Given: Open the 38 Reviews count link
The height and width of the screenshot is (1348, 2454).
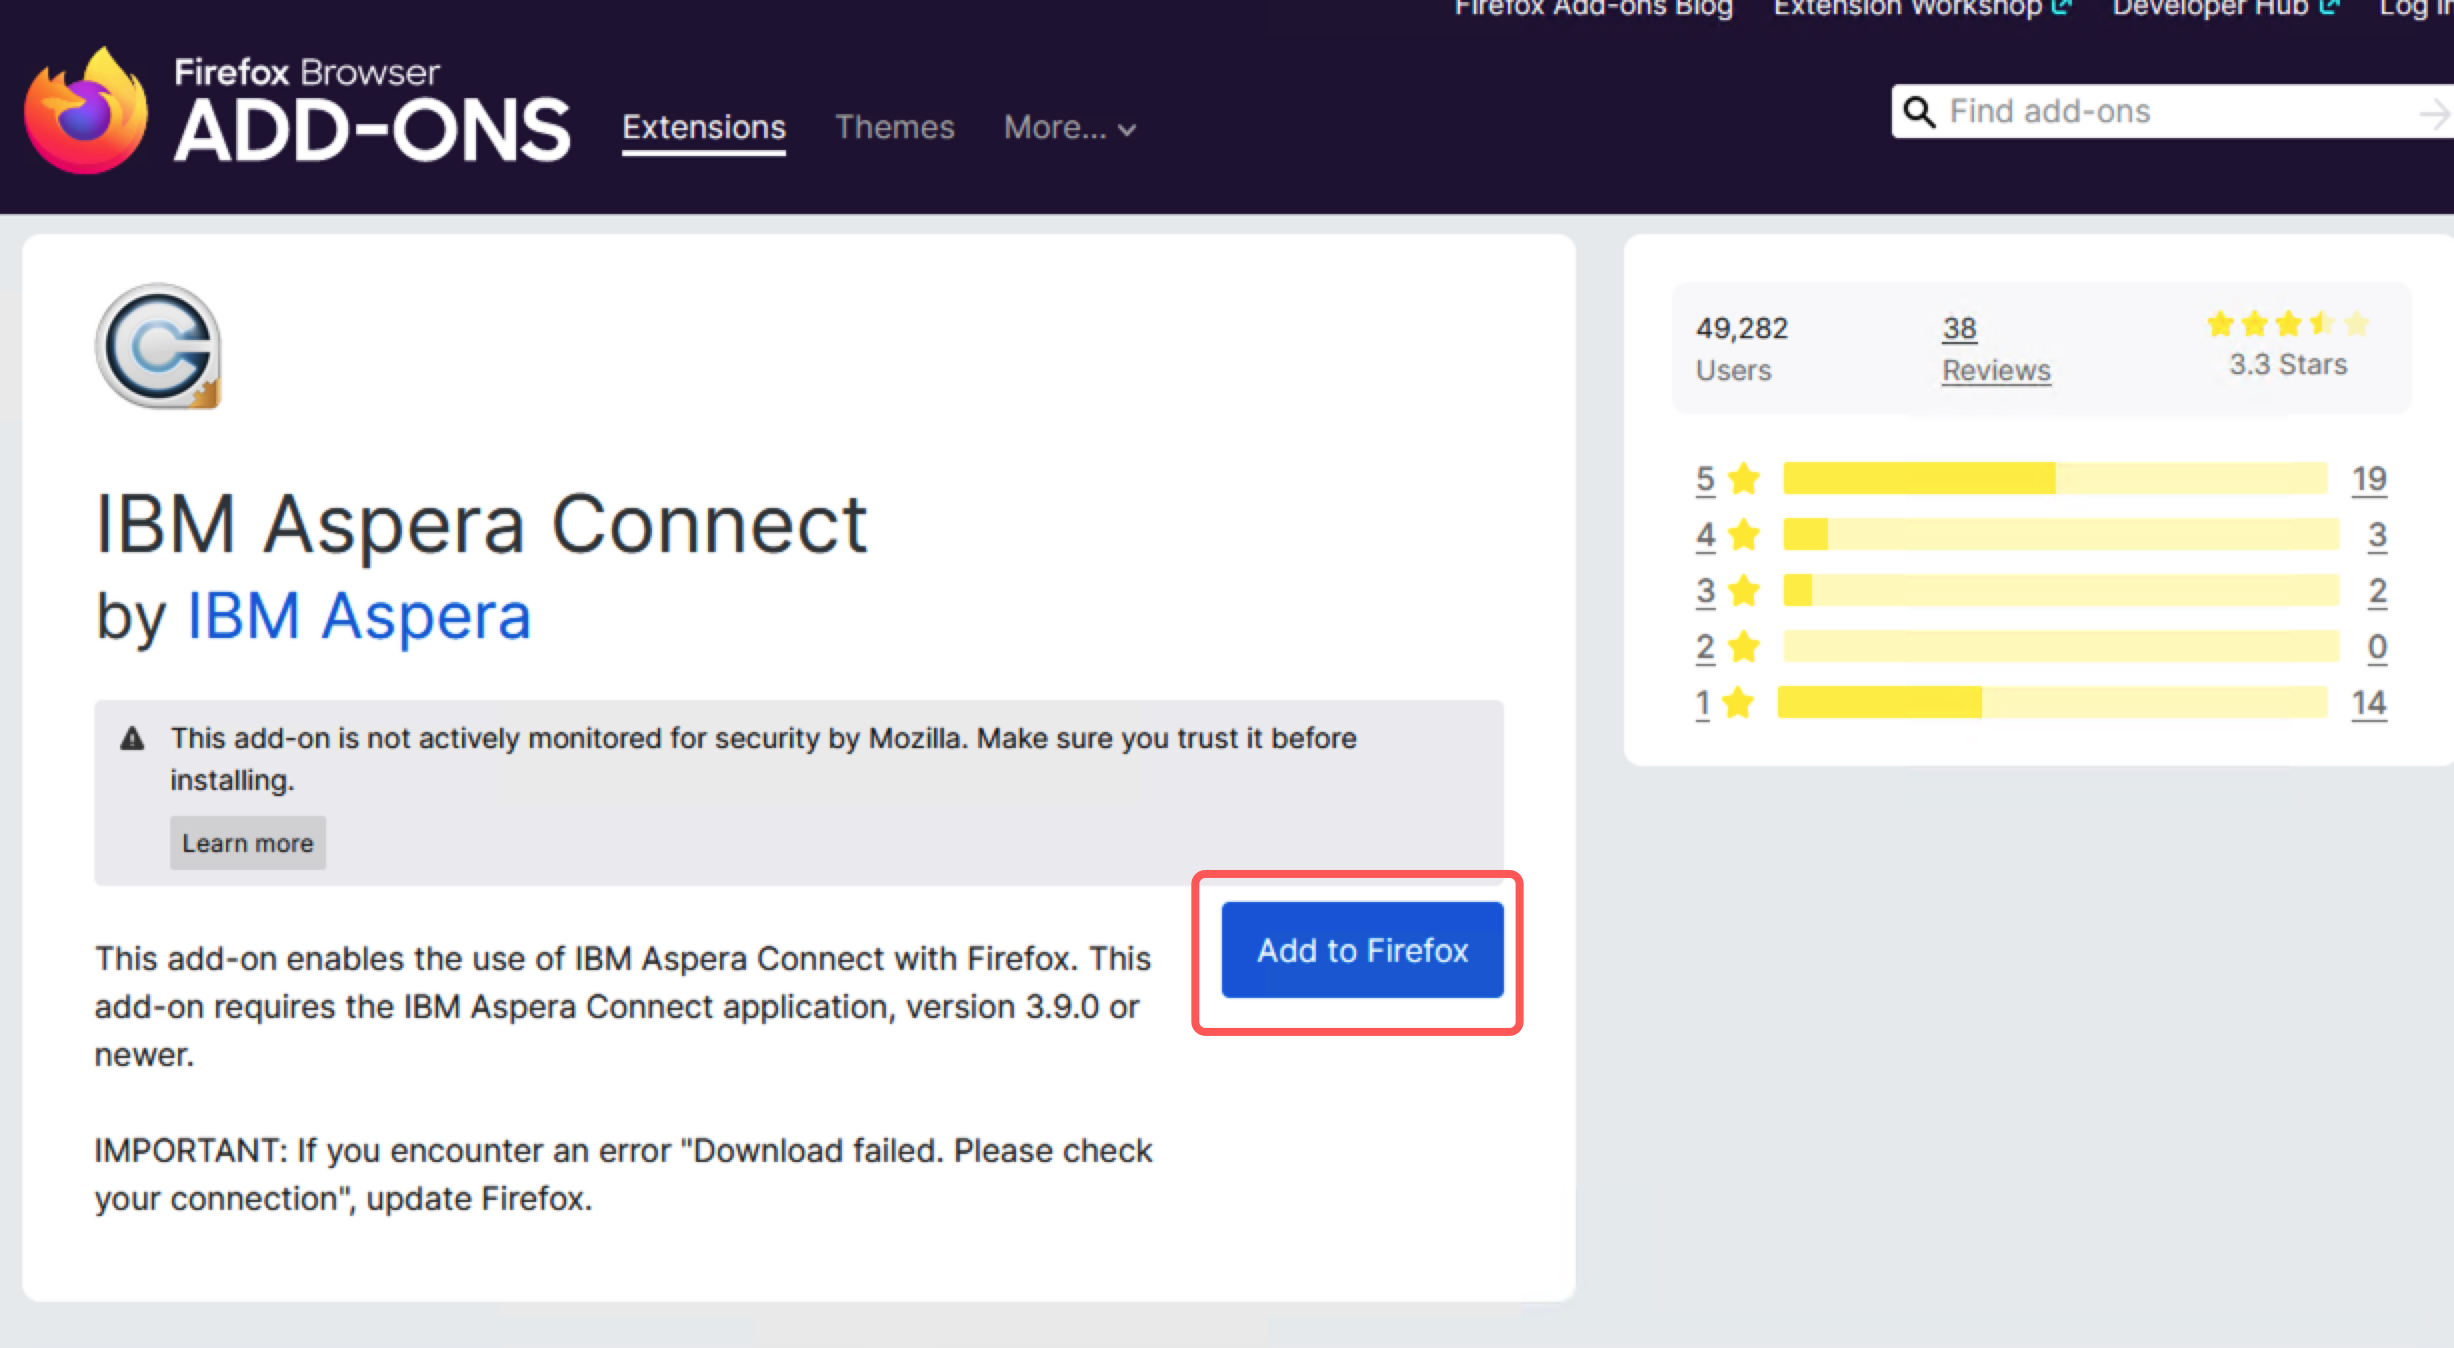Looking at the screenshot, I should click(1959, 328).
